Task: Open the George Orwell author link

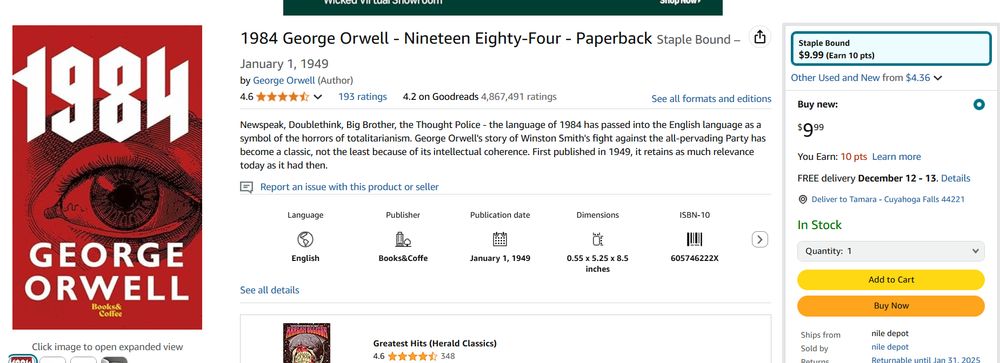Action: point(284,80)
